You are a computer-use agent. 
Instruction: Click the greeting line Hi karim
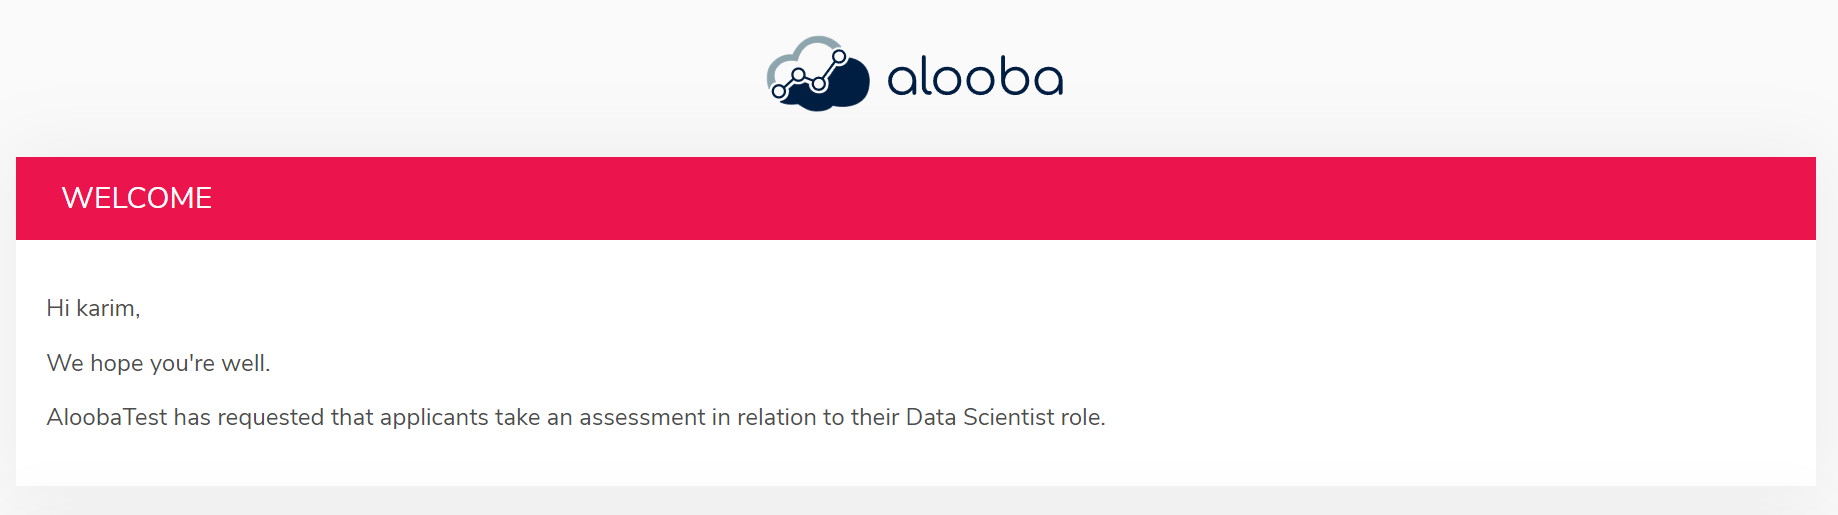tap(93, 308)
